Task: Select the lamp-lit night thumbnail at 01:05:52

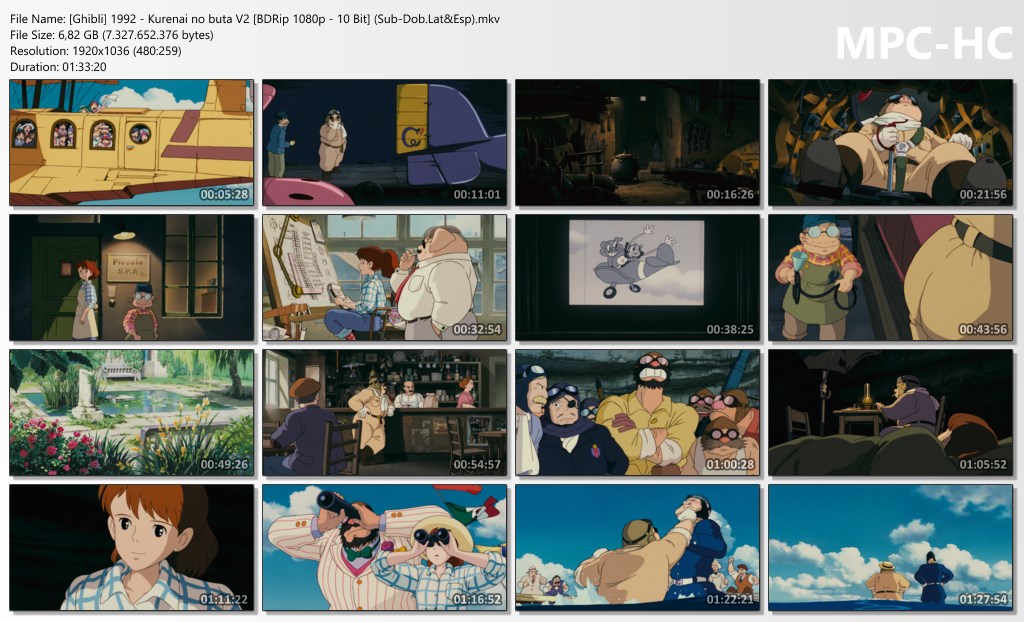Action: point(890,412)
